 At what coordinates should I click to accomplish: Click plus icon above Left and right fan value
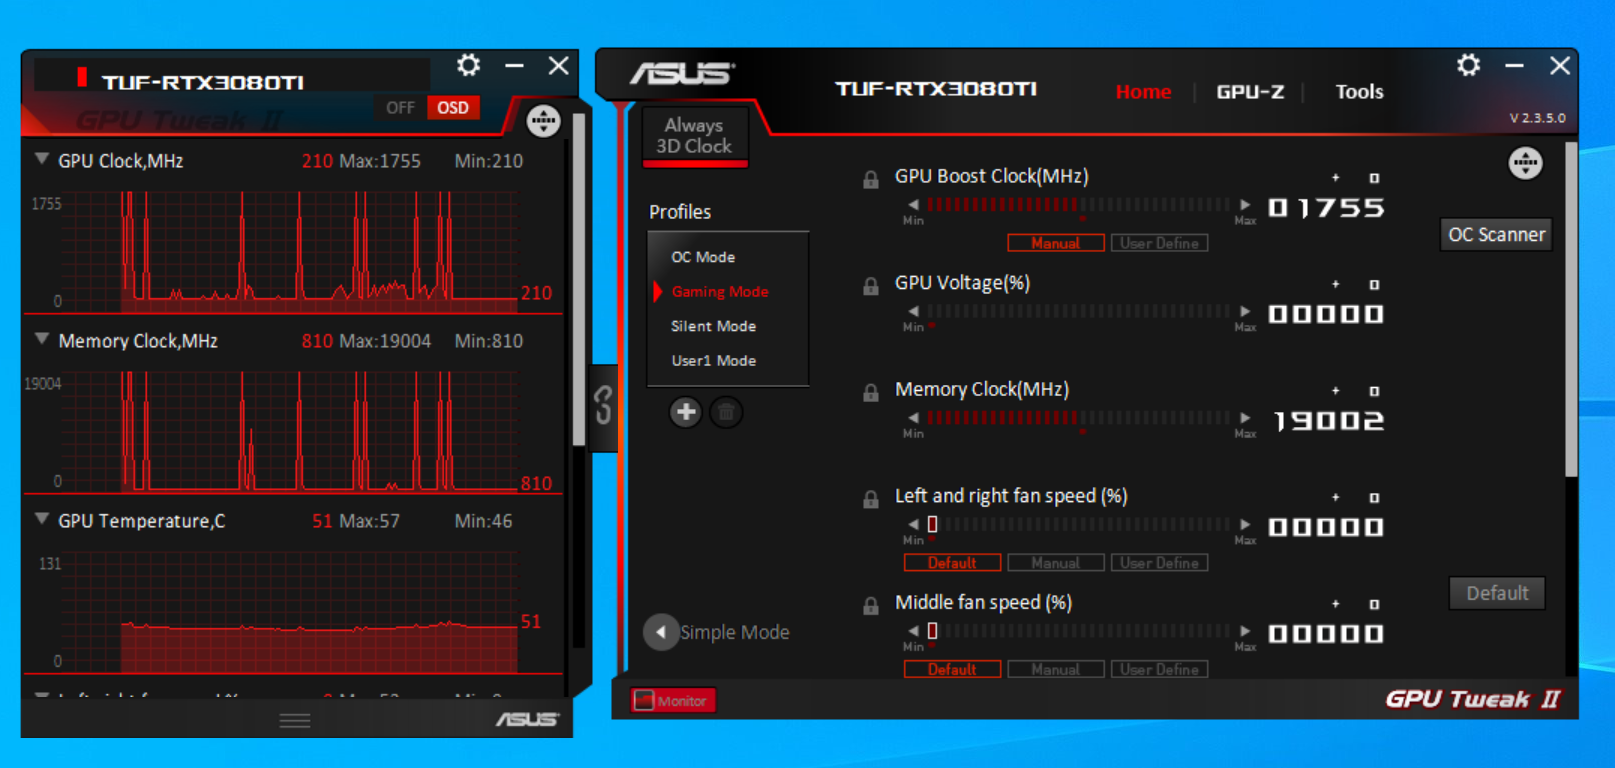(x=1335, y=497)
